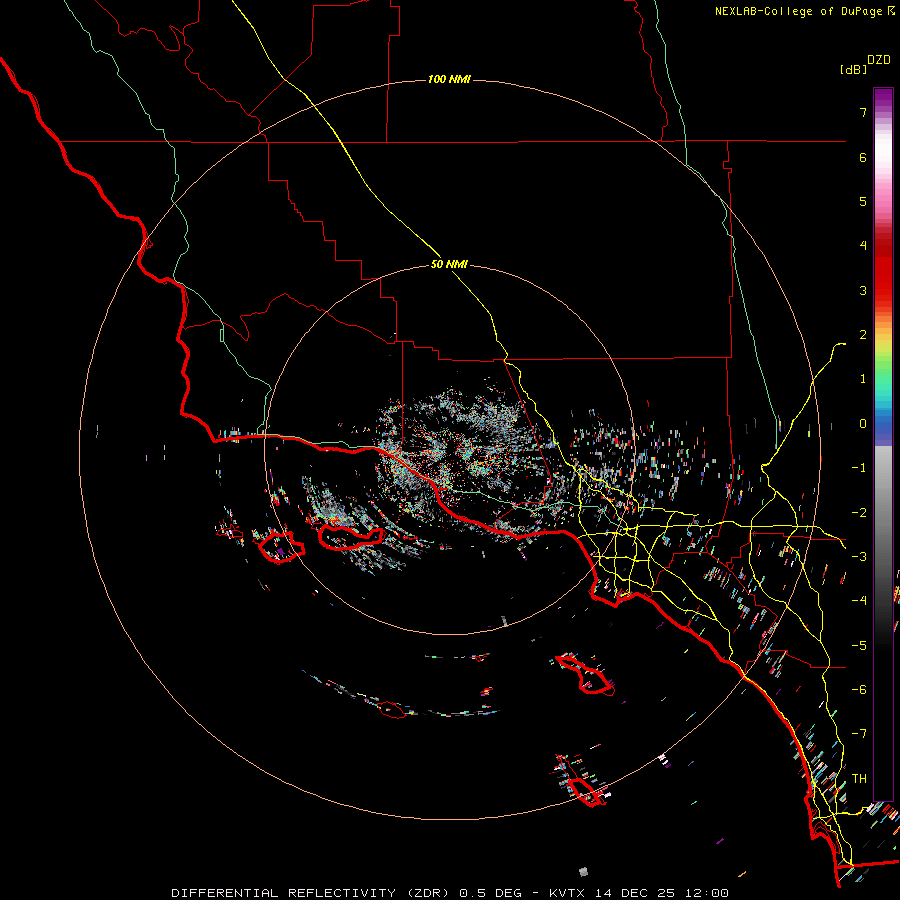Click the -1 tick on color scale
The height and width of the screenshot is (900, 900).
pos(859,468)
